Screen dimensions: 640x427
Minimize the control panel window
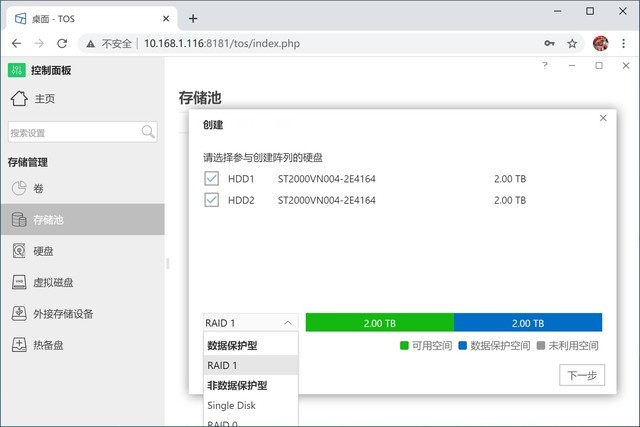pyautogui.click(x=572, y=65)
